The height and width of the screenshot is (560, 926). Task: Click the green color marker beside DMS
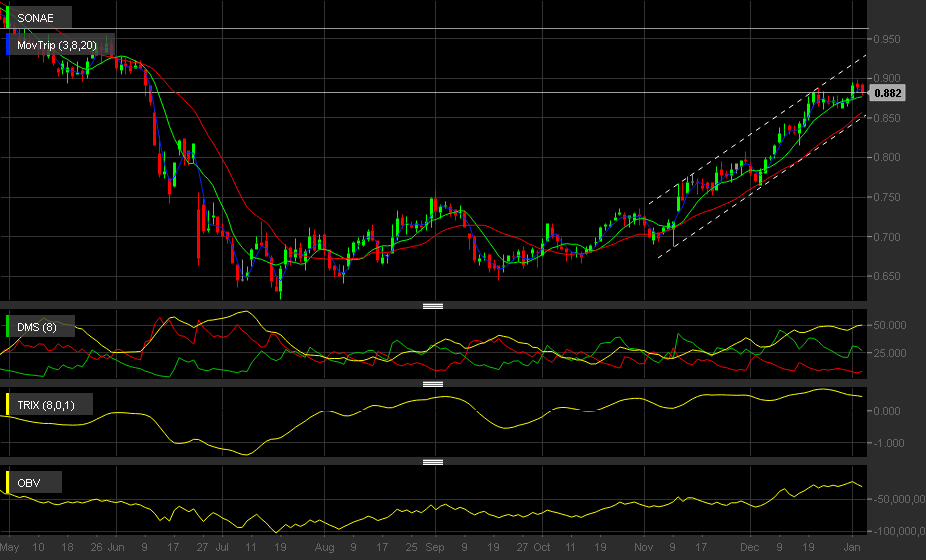pyautogui.click(x=8, y=327)
